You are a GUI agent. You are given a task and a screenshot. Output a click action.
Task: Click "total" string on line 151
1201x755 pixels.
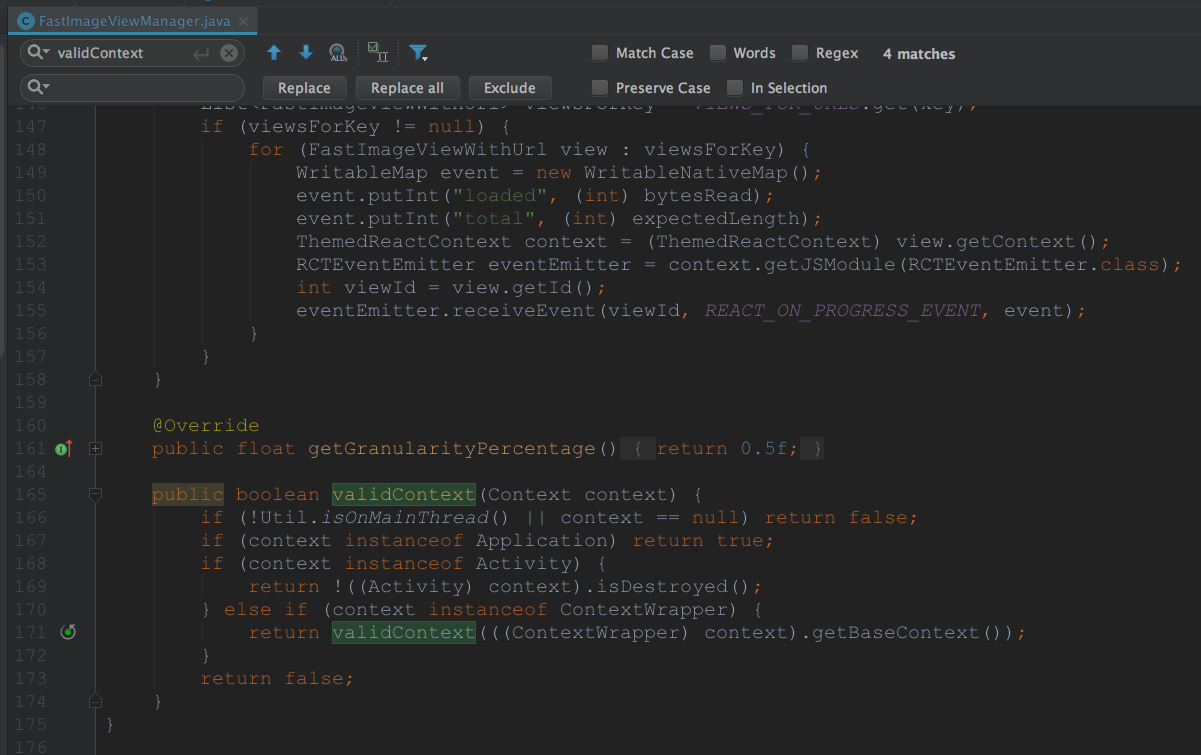point(494,219)
